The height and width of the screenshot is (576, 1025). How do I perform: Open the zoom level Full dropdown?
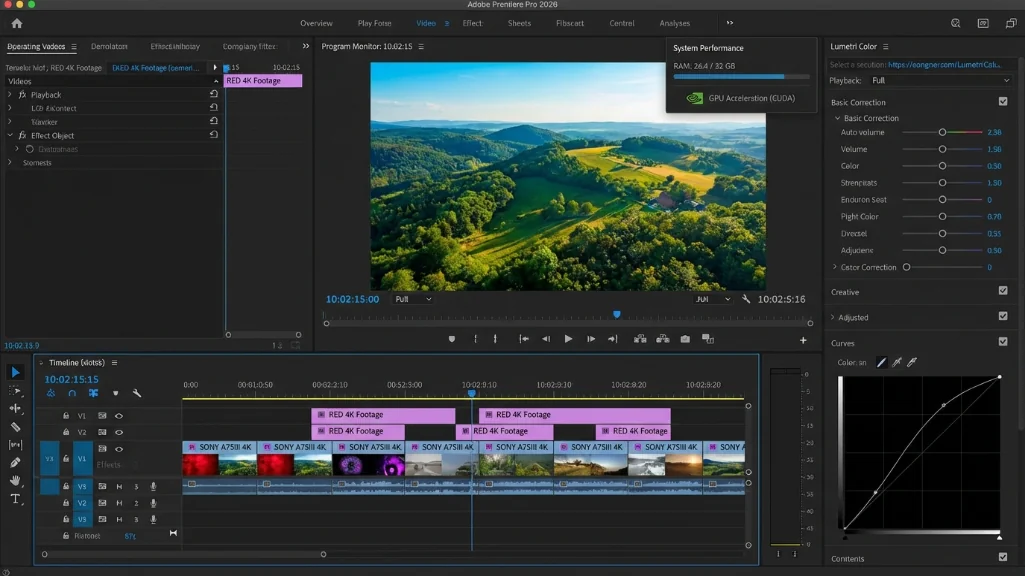coord(412,299)
